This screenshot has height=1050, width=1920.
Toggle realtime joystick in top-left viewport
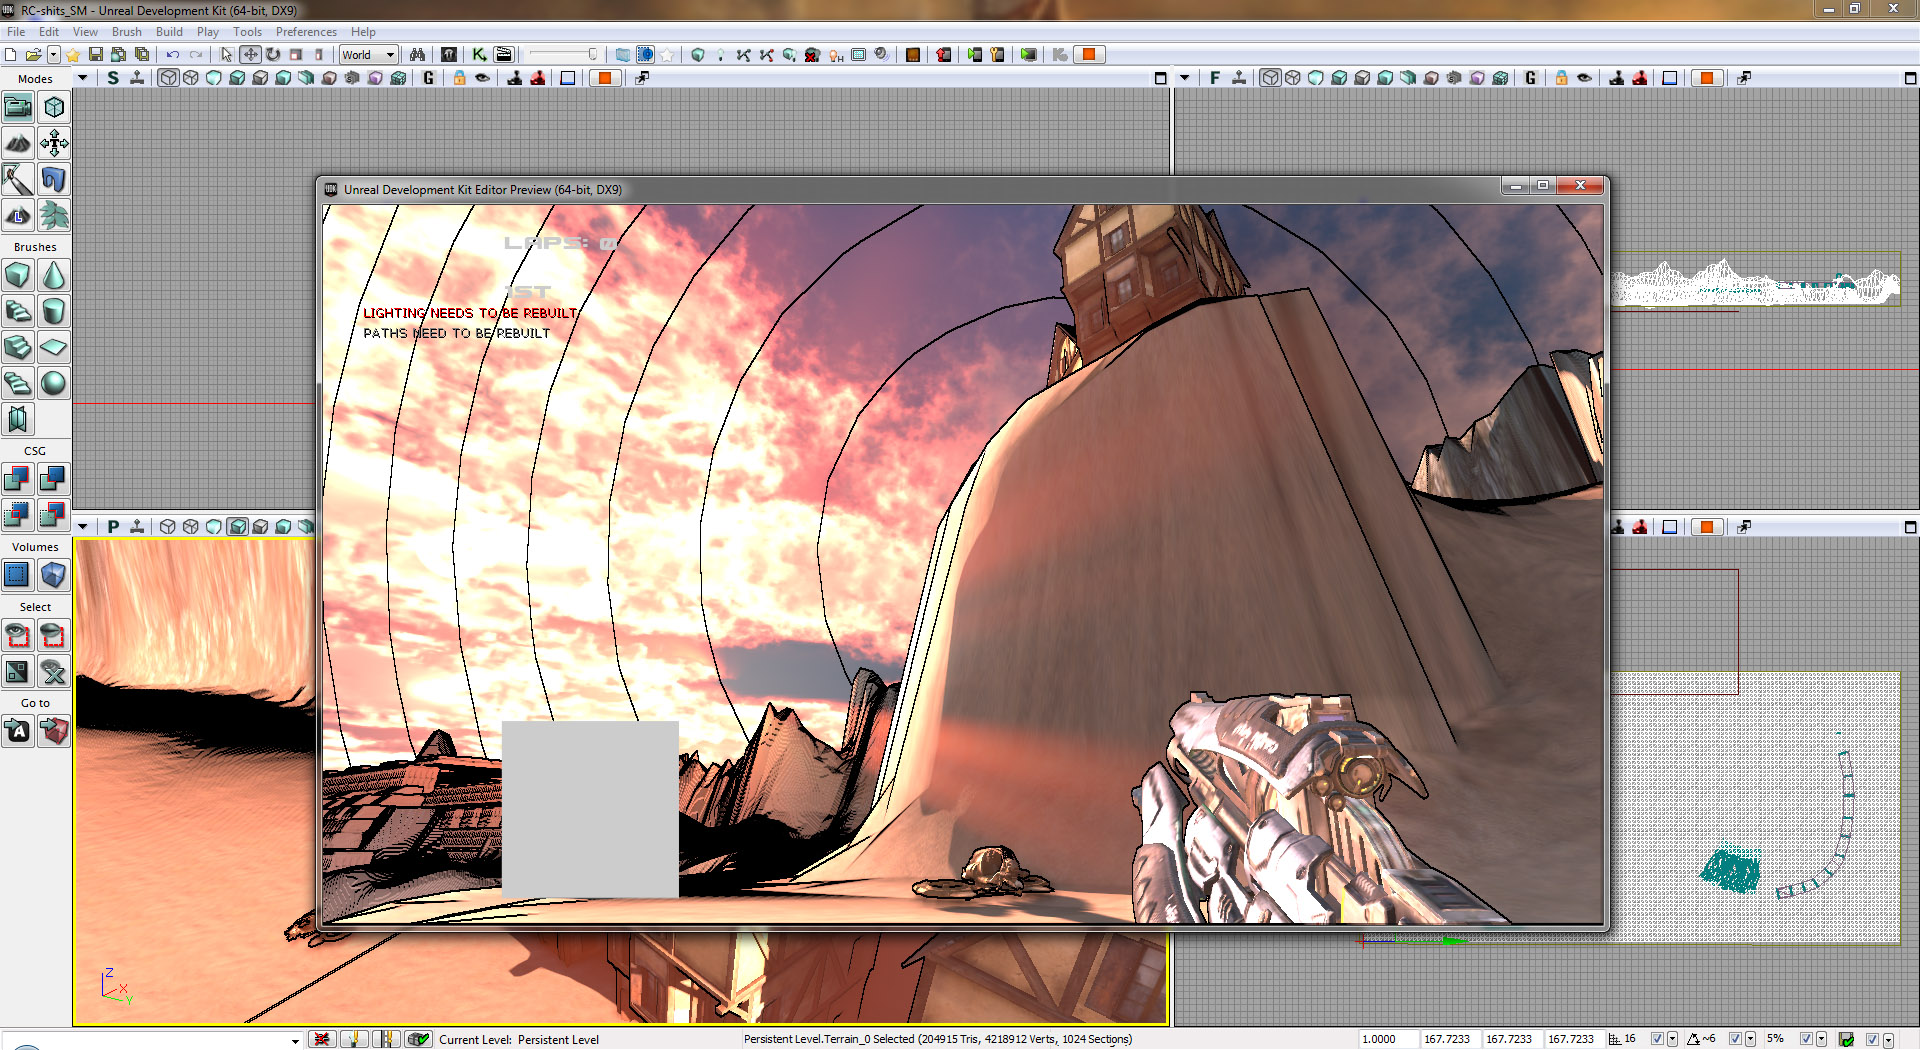[137, 78]
